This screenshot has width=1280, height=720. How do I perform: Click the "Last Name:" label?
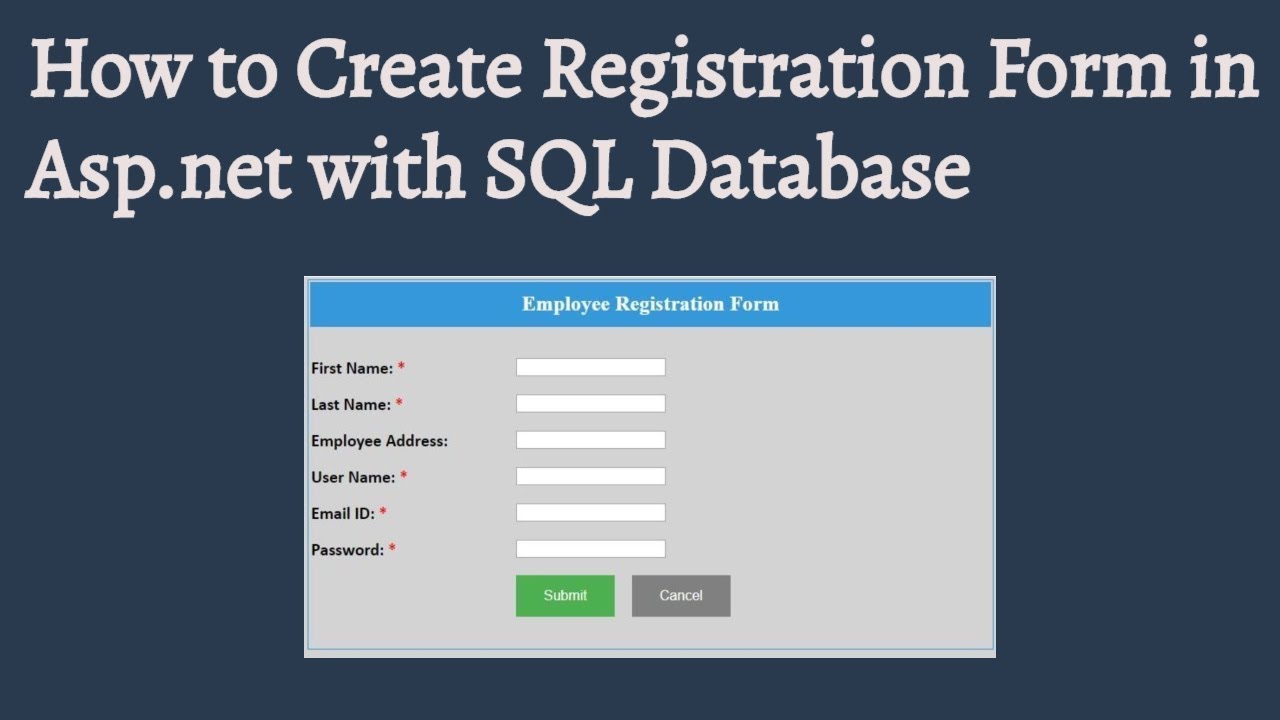coord(351,405)
